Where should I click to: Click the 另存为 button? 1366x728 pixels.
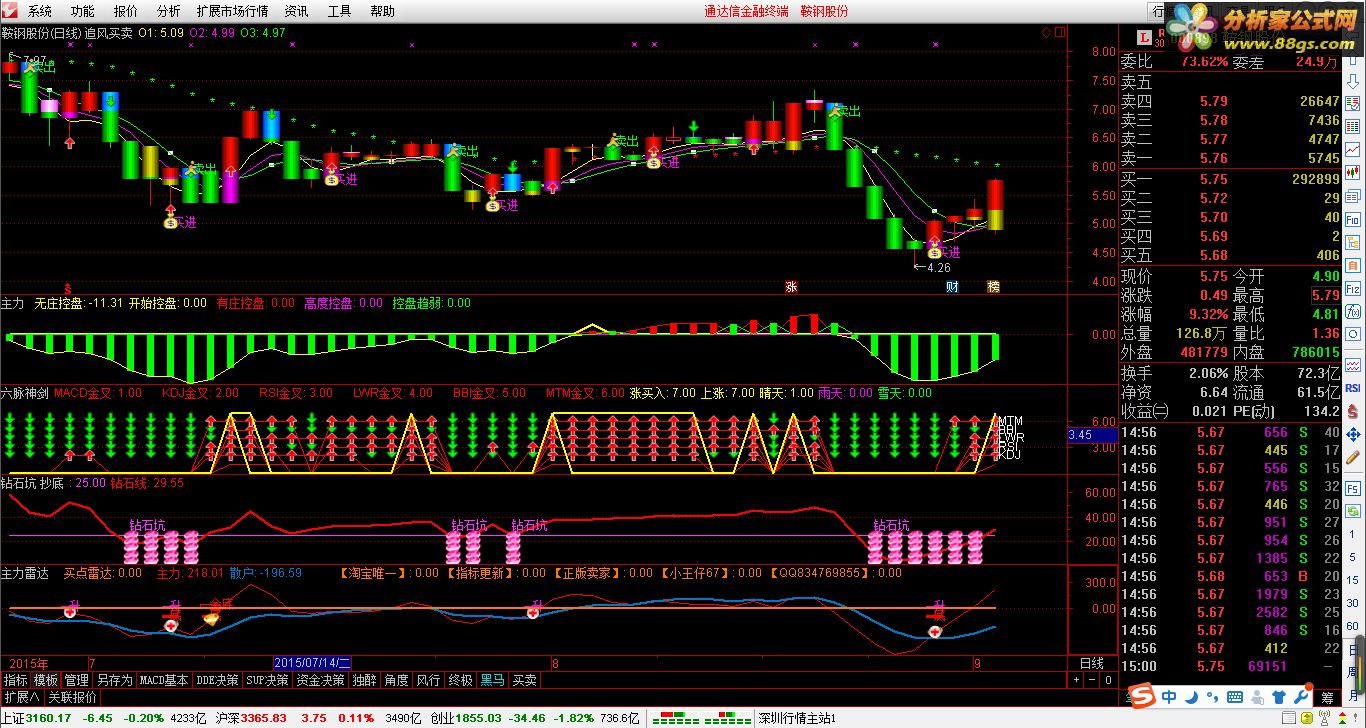pyautogui.click(x=115, y=680)
